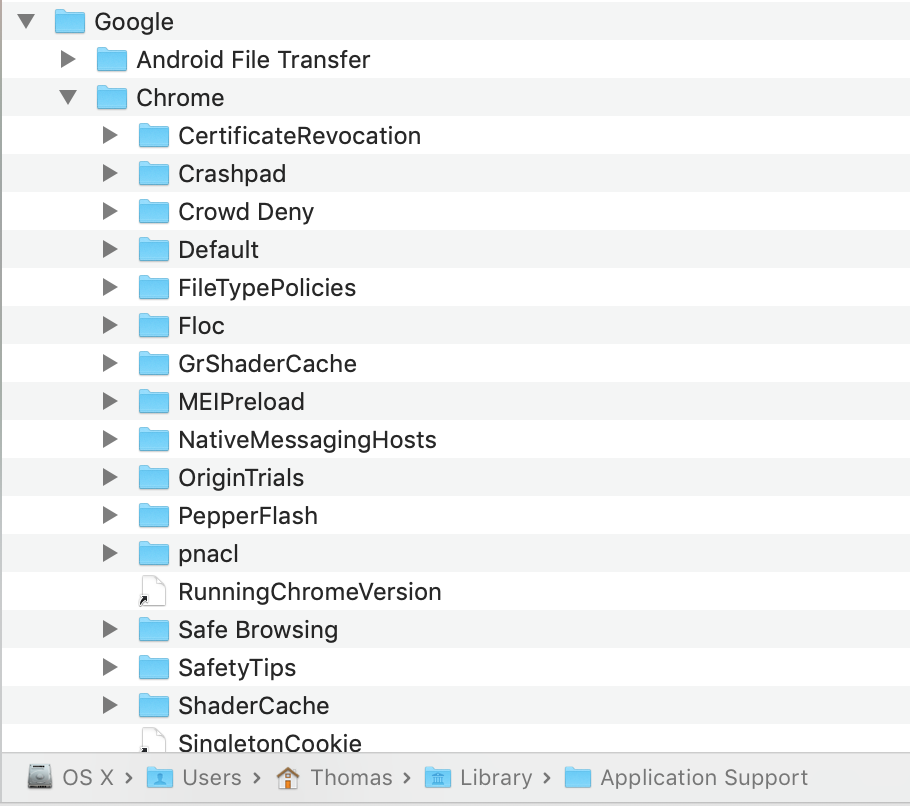Click the NativeMessagingHosts folder icon

pyautogui.click(x=154, y=439)
